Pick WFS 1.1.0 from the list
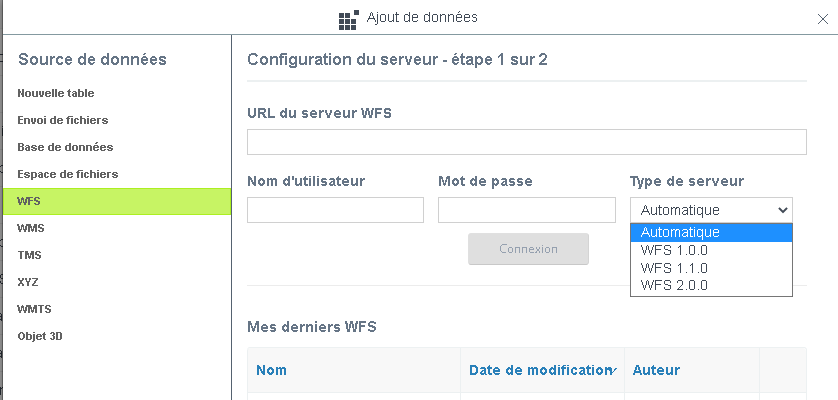The width and height of the screenshot is (838, 400). point(674,268)
